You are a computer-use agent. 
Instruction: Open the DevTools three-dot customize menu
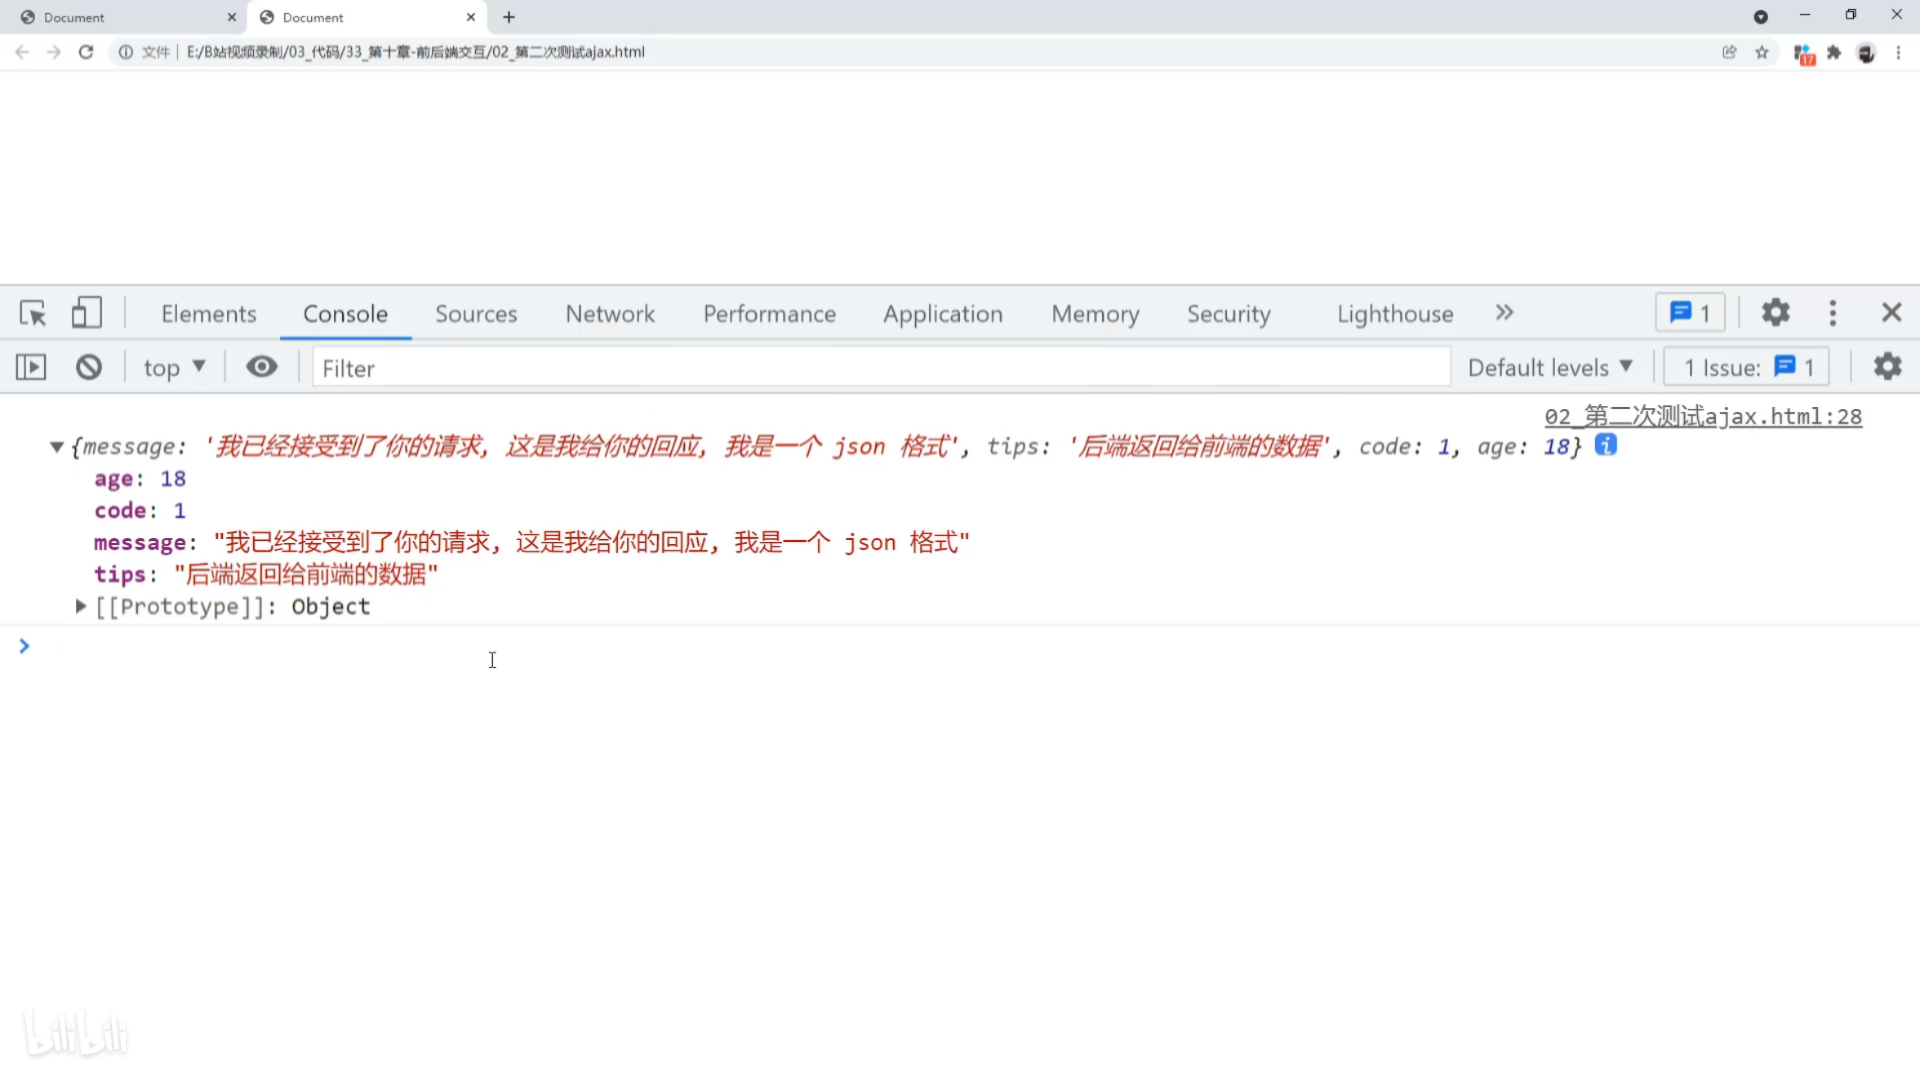tap(1832, 313)
